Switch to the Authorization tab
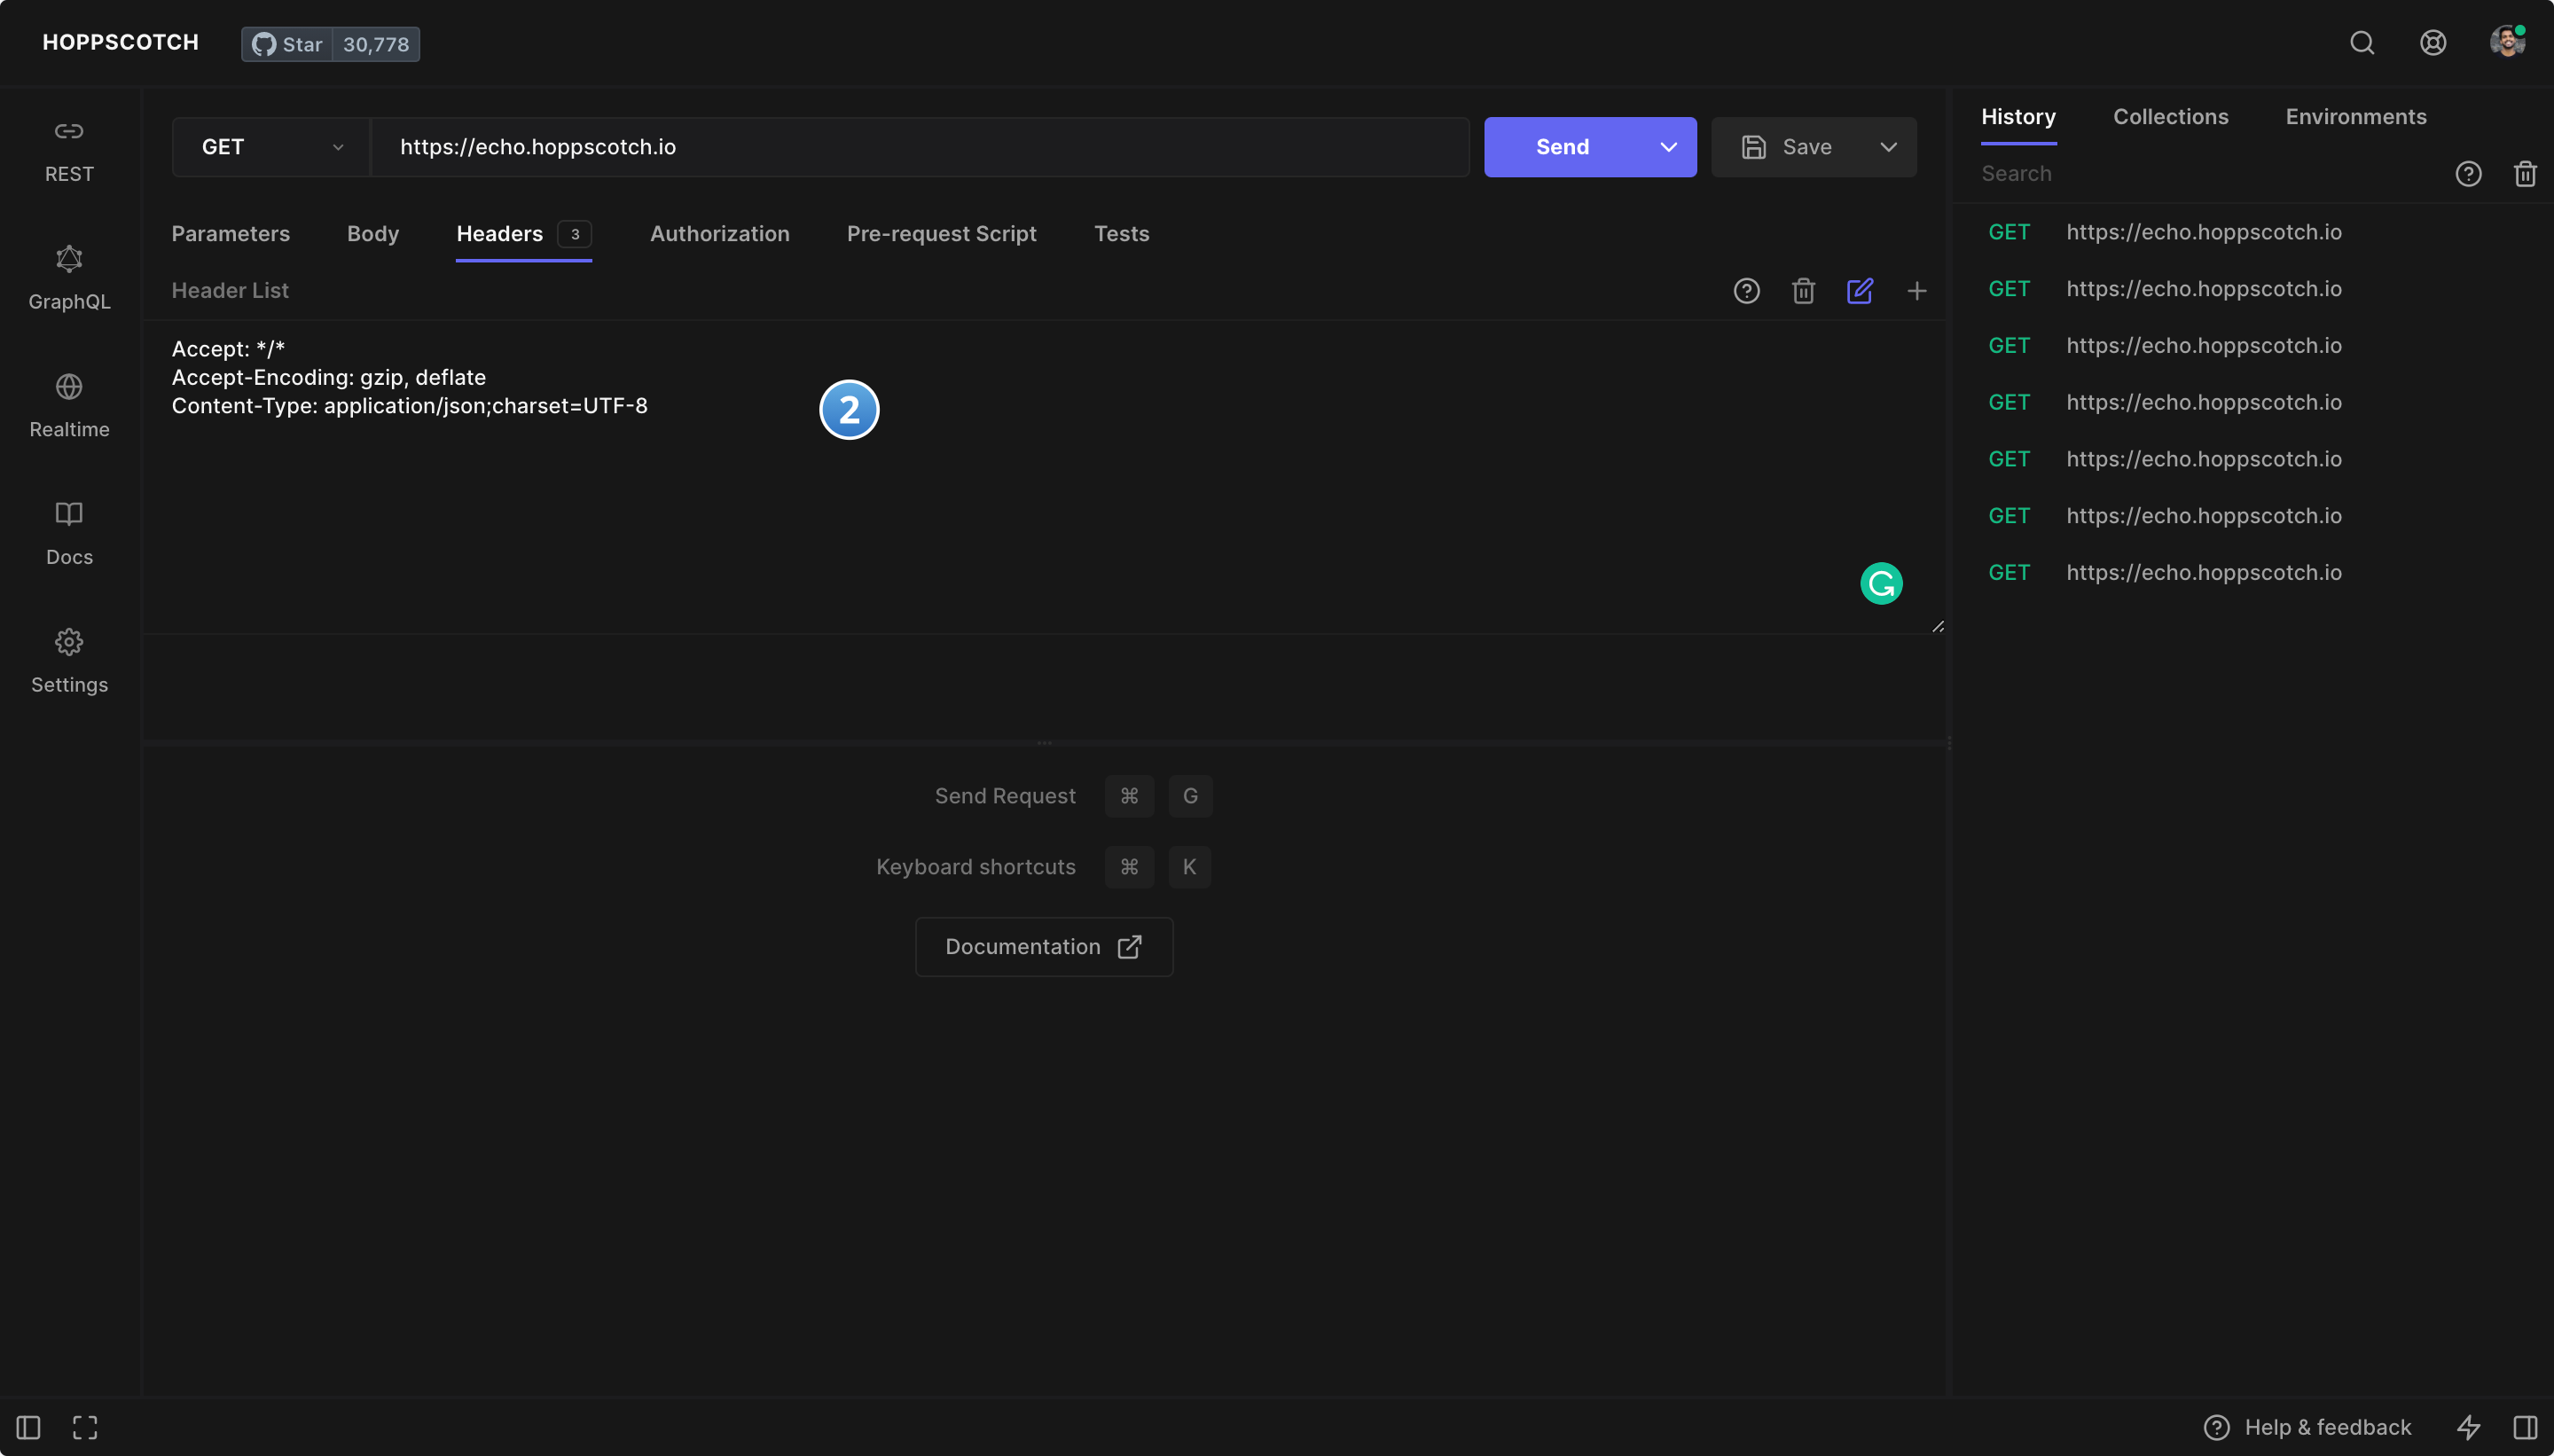Image resolution: width=2554 pixels, height=1456 pixels. click(719, 234)
